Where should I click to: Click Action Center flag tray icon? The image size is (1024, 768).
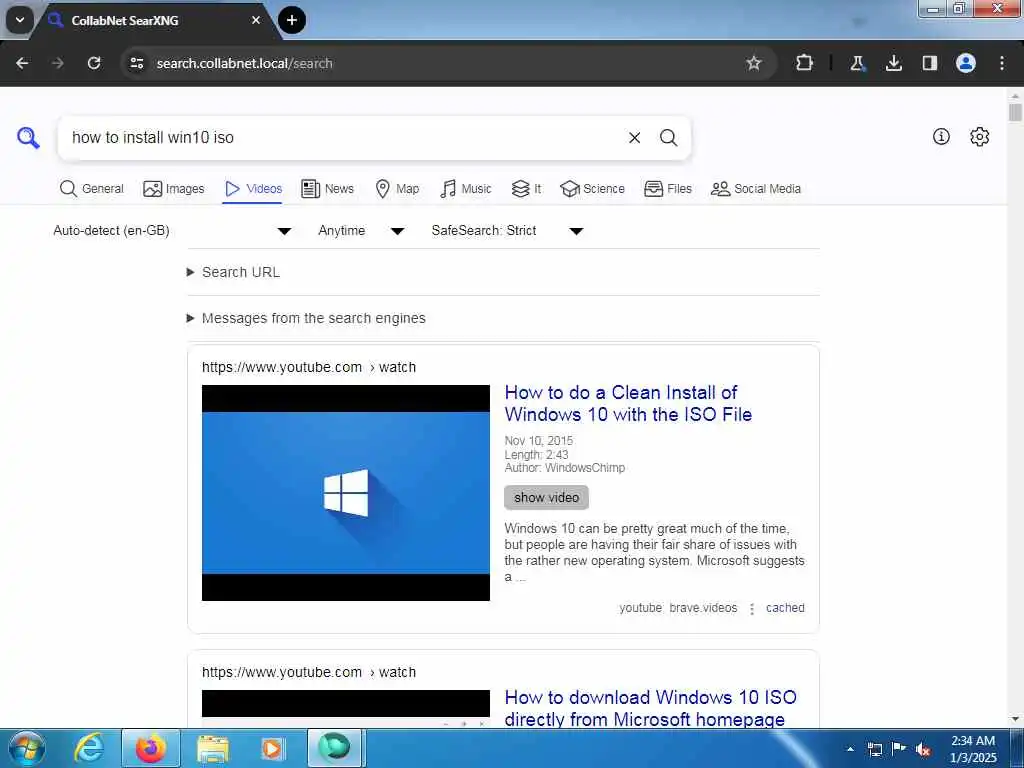click(899, 749)
